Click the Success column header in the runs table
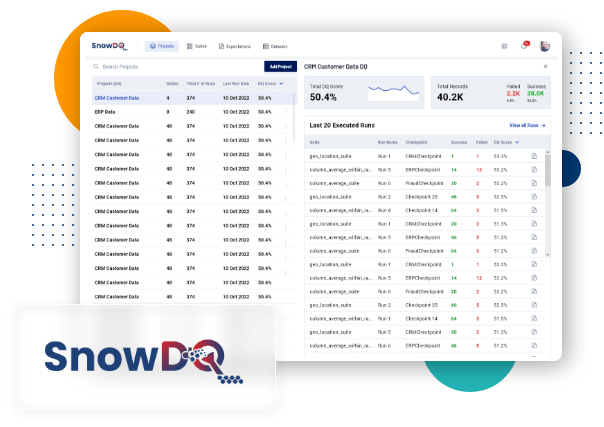This screenshot has width=604, height=427. pos(459,142)
